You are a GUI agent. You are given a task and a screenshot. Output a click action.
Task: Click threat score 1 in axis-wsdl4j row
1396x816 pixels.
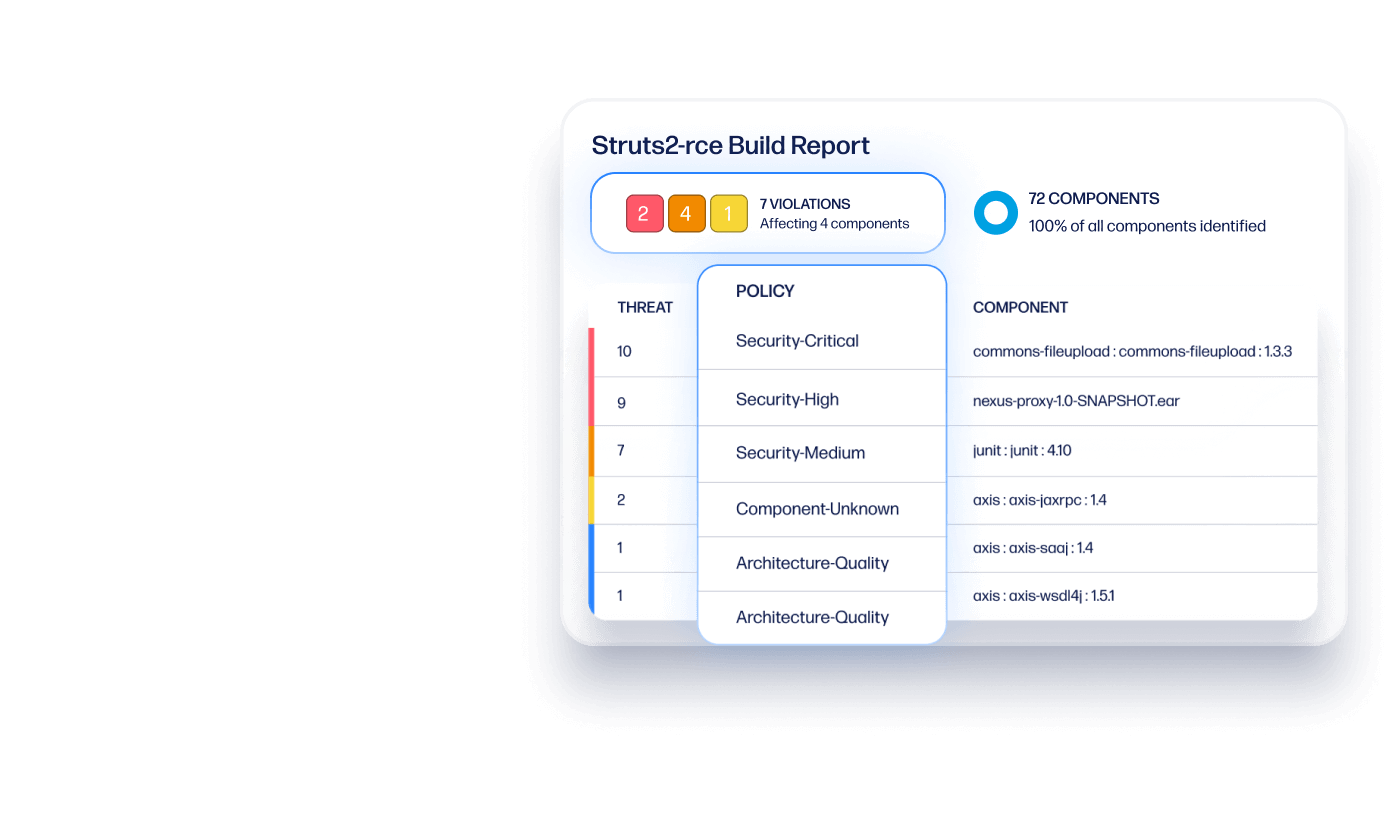(620, 596)
